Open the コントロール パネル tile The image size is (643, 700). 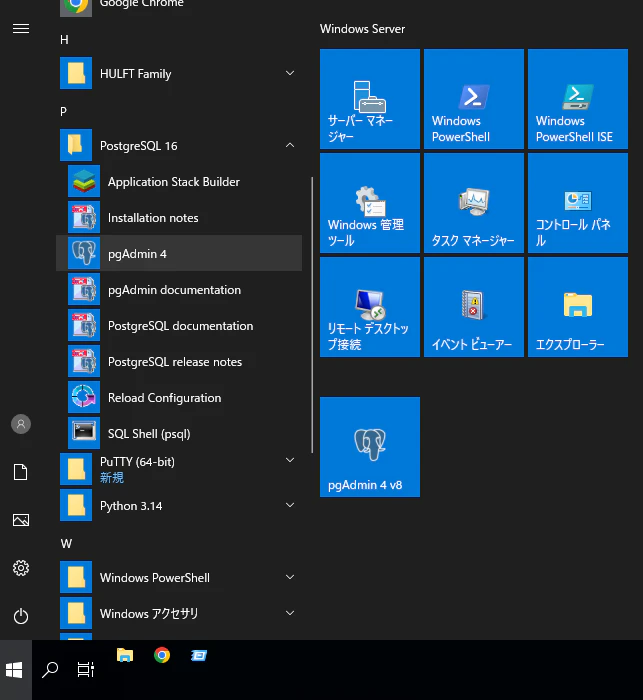click(x=578, y=203)
